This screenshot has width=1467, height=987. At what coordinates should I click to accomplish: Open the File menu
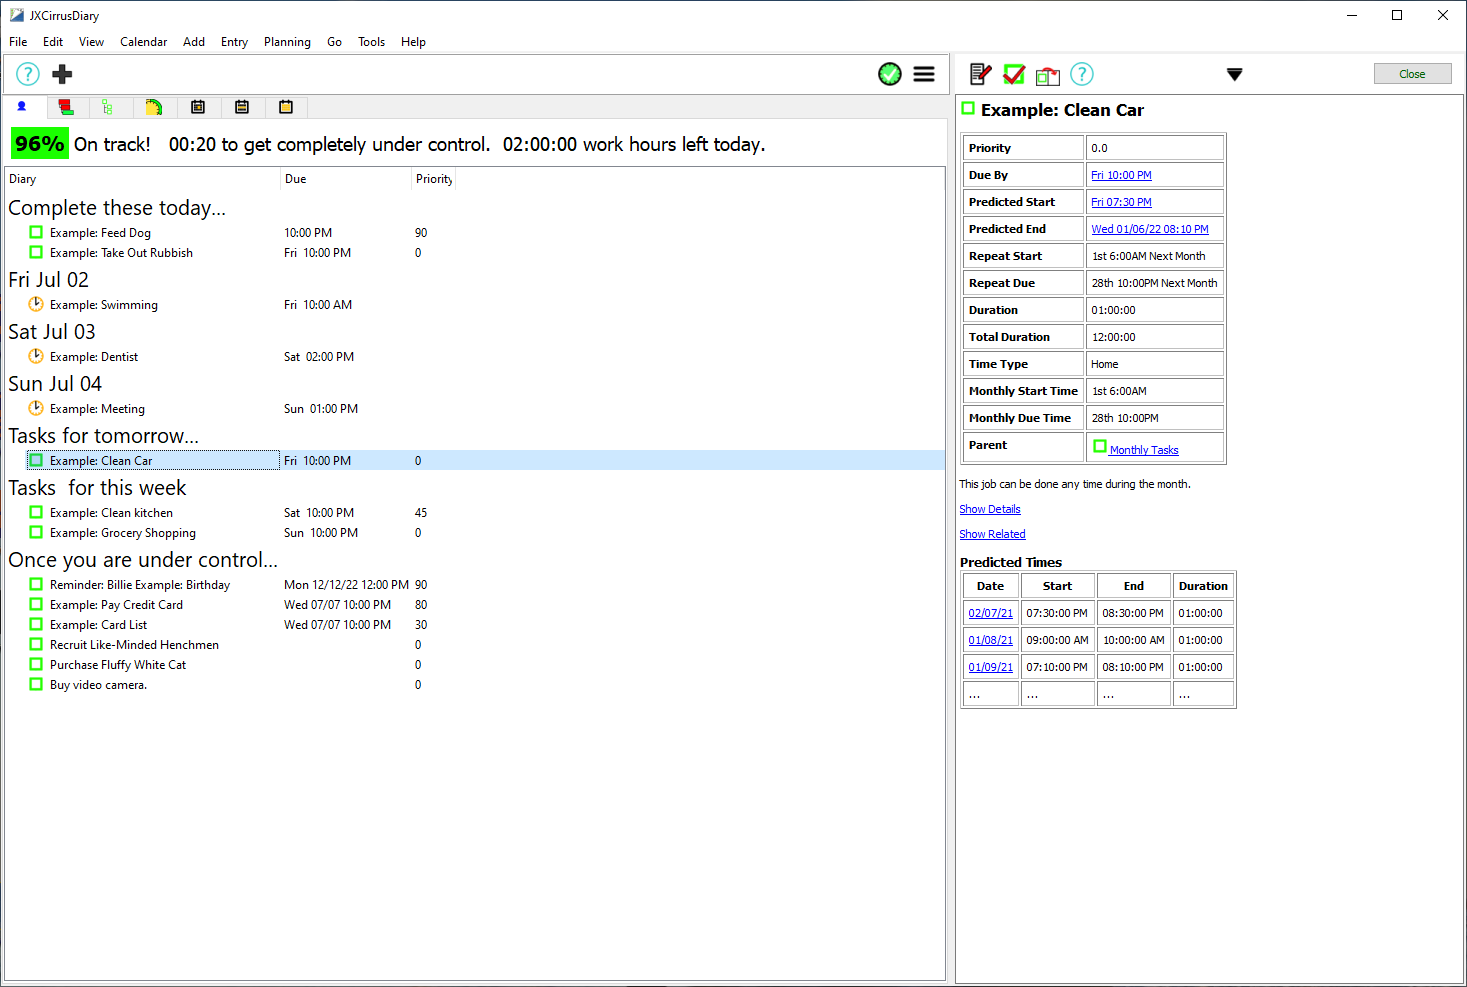pos(18,42)
